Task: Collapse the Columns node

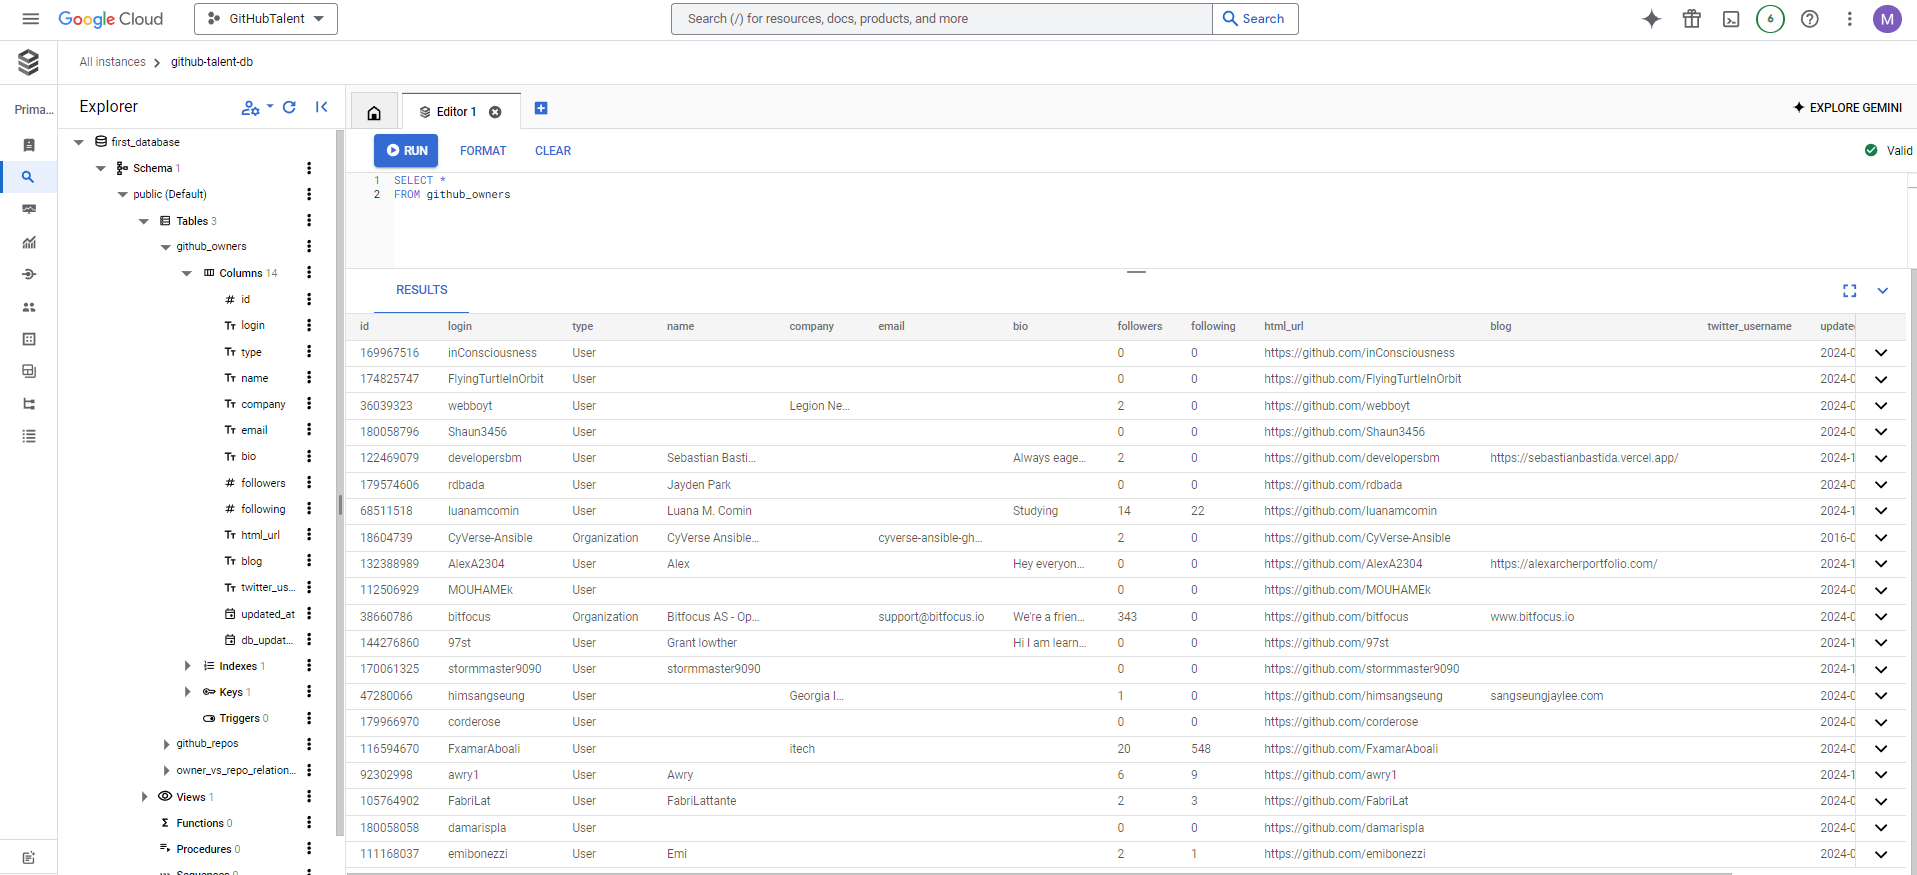Action: [x=187, y=273]
